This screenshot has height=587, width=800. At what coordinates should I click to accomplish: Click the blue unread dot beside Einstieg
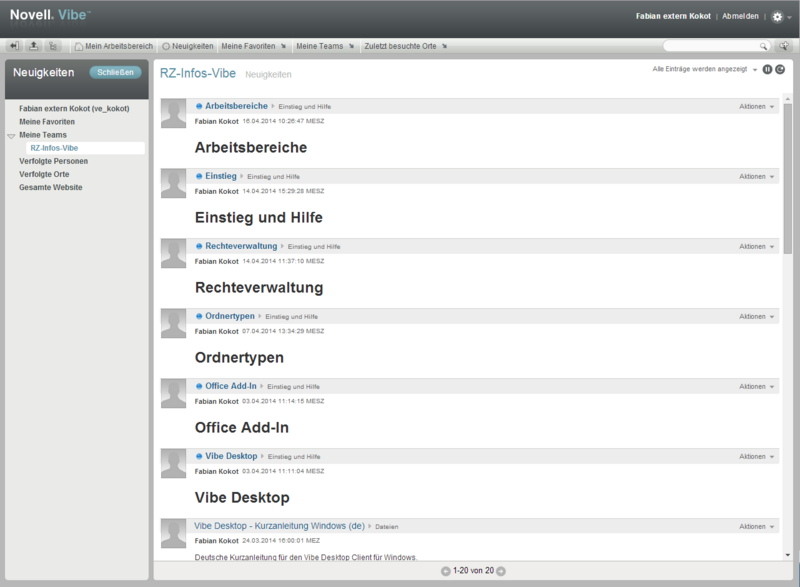(199, 176)
